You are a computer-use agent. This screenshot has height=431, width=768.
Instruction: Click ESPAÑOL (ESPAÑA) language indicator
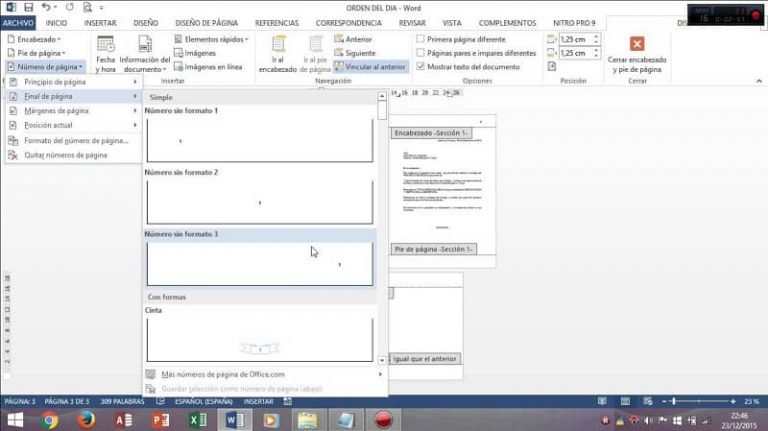(204, 402)
